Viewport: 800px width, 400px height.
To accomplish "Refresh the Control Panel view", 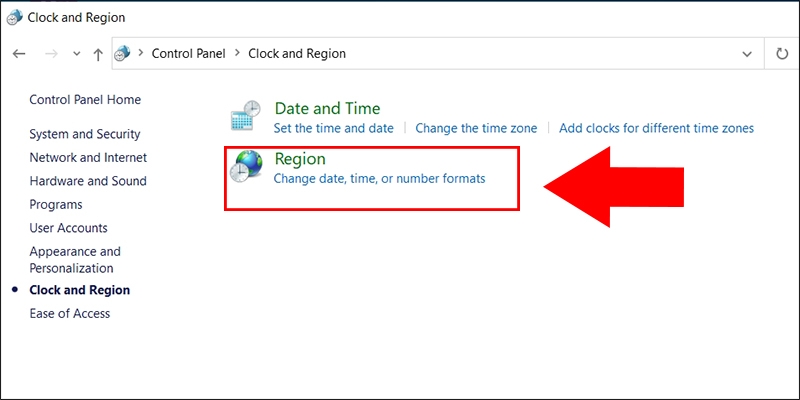I will point(782,54).
